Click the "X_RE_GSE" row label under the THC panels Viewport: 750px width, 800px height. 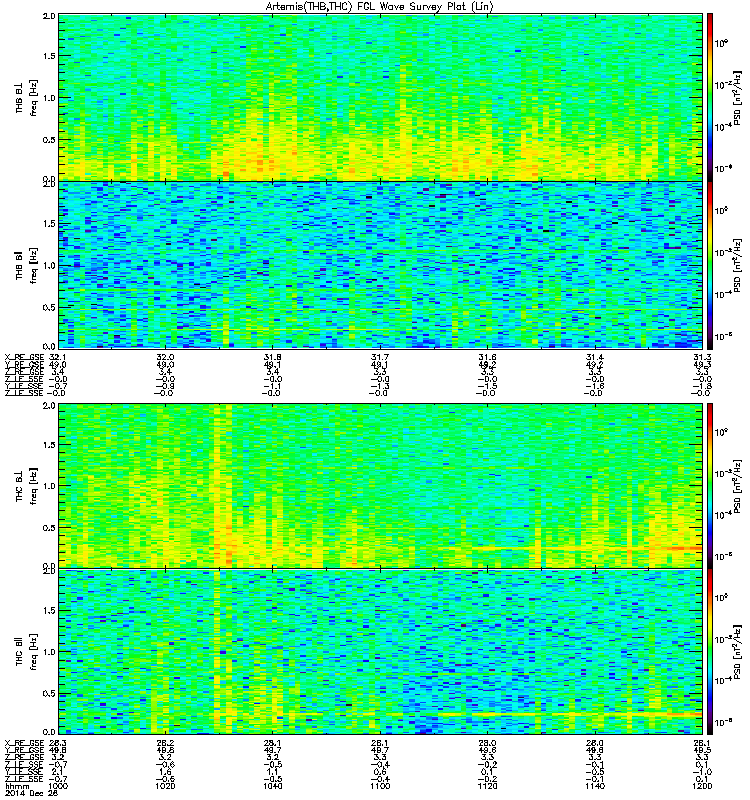[24, 743]
